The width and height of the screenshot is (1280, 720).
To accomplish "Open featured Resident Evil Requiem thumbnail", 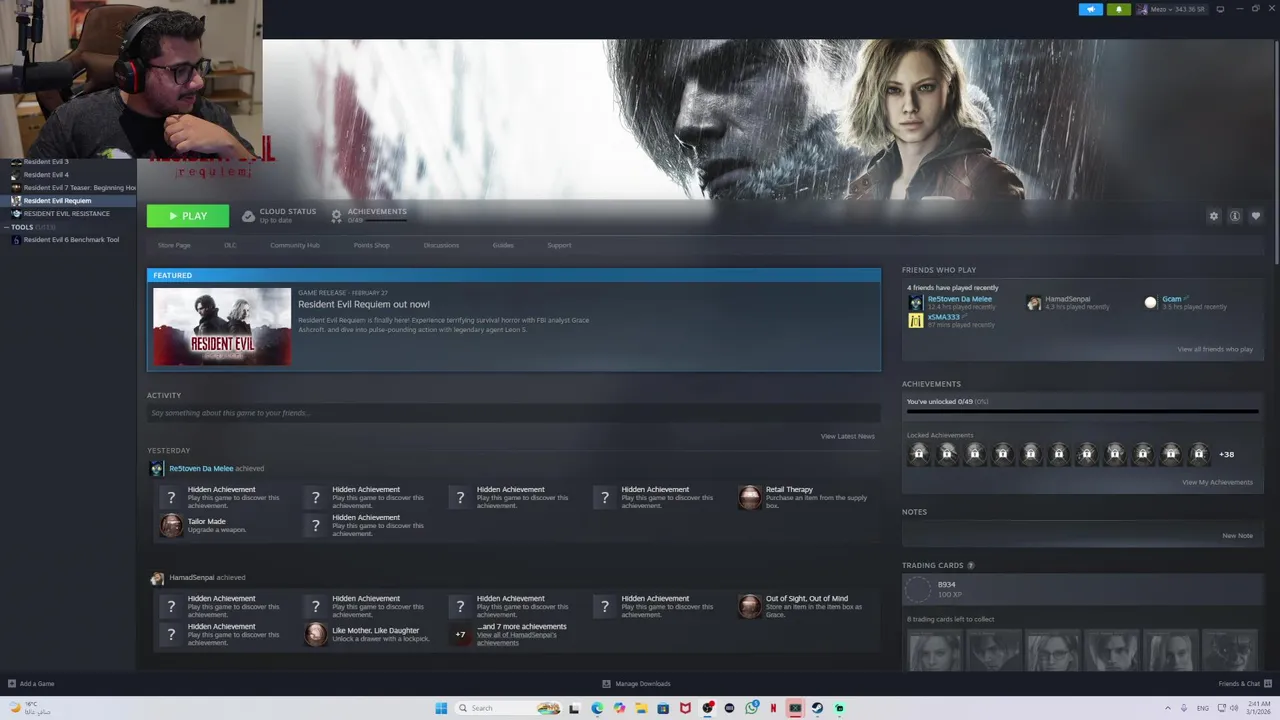I will pyautogui.click(x=222, y=326).
